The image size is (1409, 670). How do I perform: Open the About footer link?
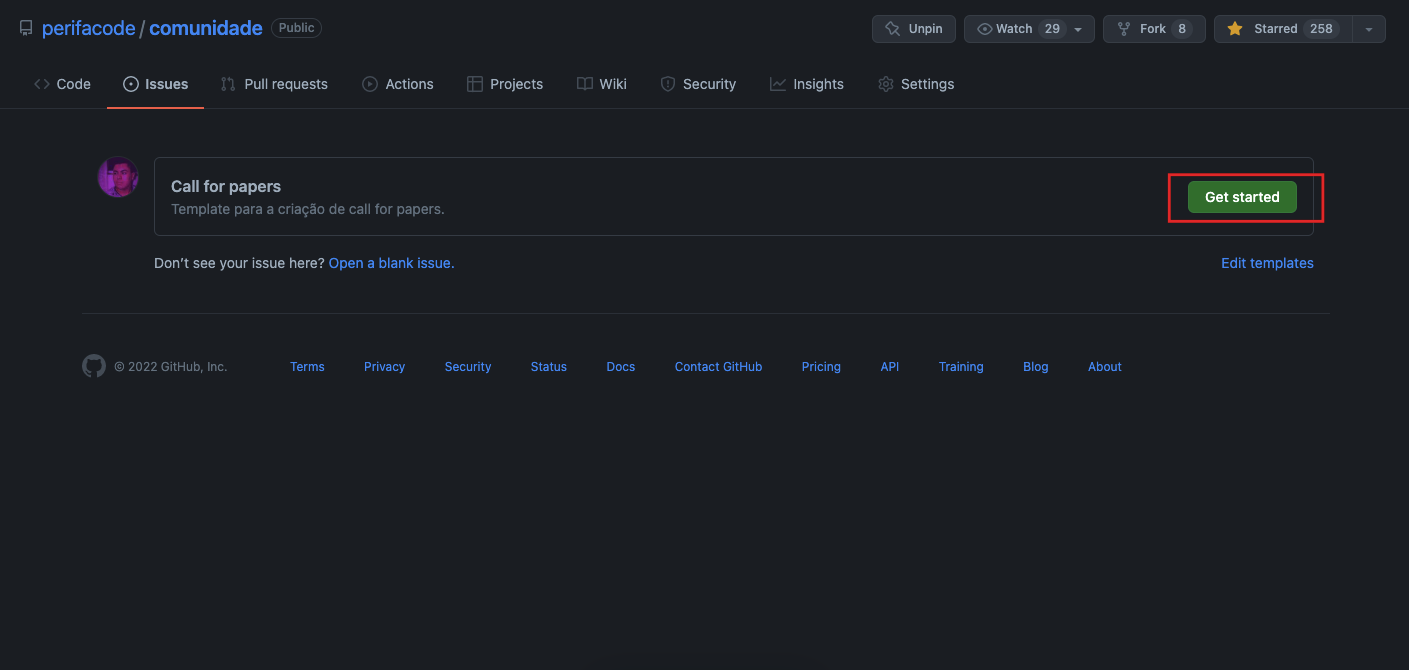coord(1105,367)
